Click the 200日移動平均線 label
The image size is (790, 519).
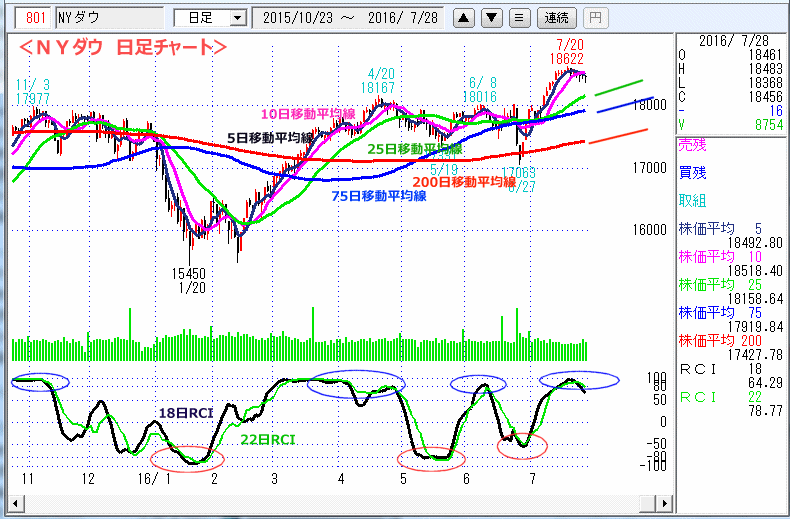(x=464, y=182)
